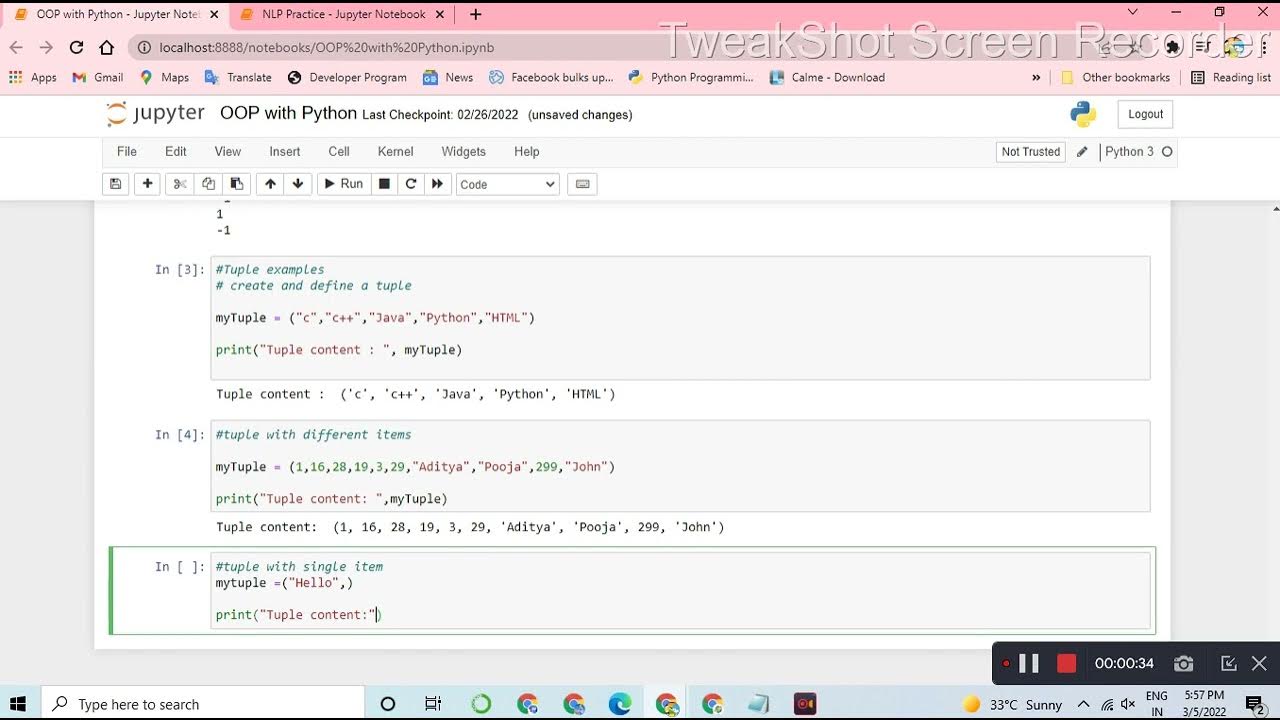
Task: Open the notification center icon
Action: point(1255,704)
